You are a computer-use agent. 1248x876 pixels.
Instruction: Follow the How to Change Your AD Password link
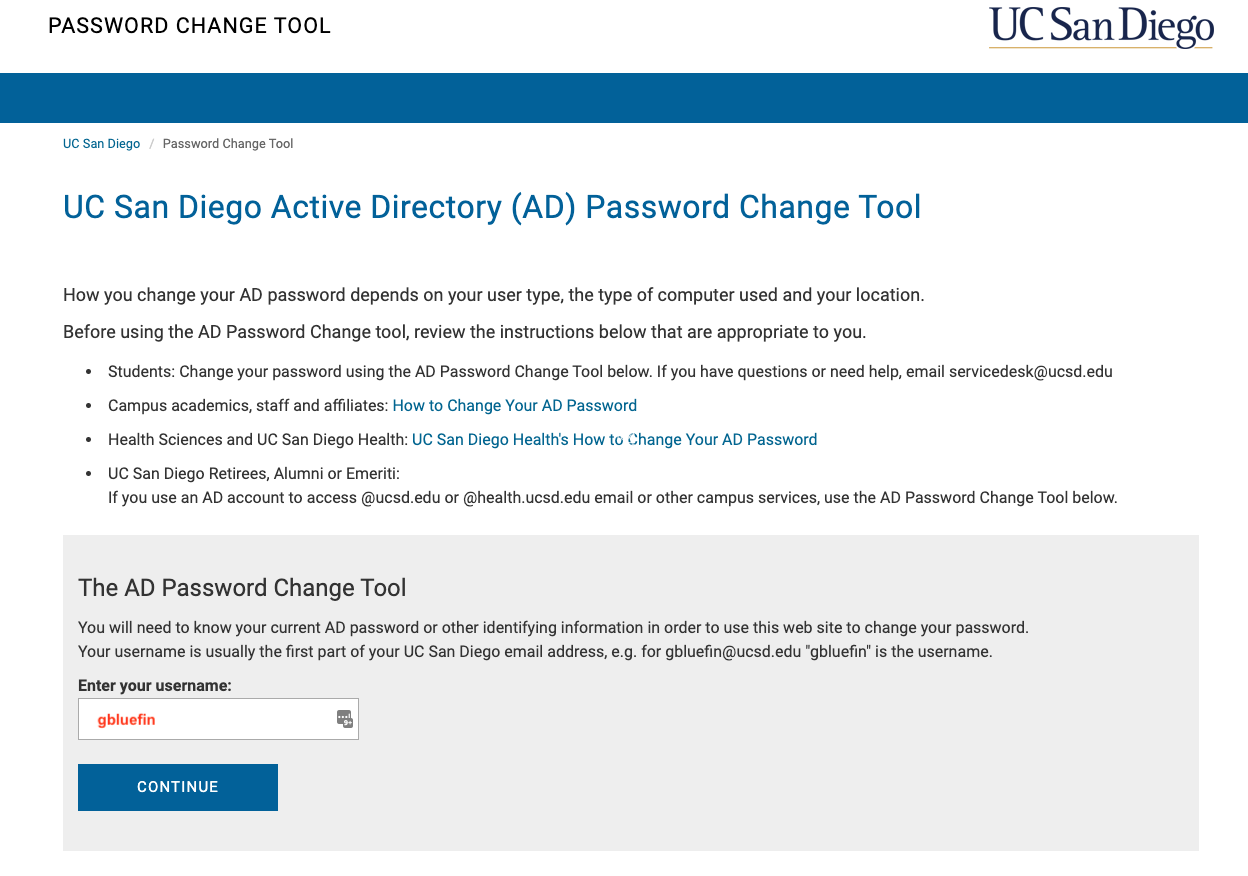[x=514, y=405]
